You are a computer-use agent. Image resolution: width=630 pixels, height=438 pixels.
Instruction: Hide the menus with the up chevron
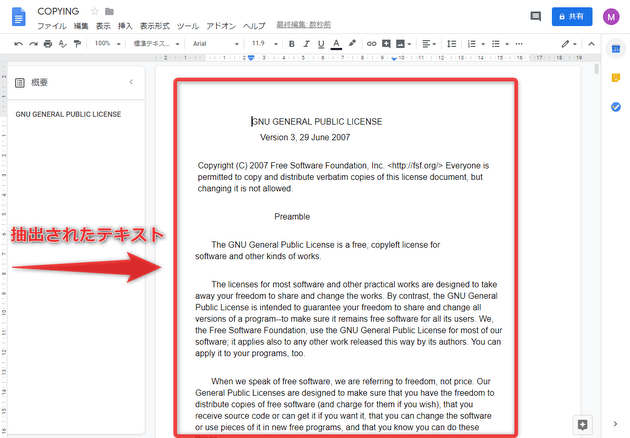[591, 44]
